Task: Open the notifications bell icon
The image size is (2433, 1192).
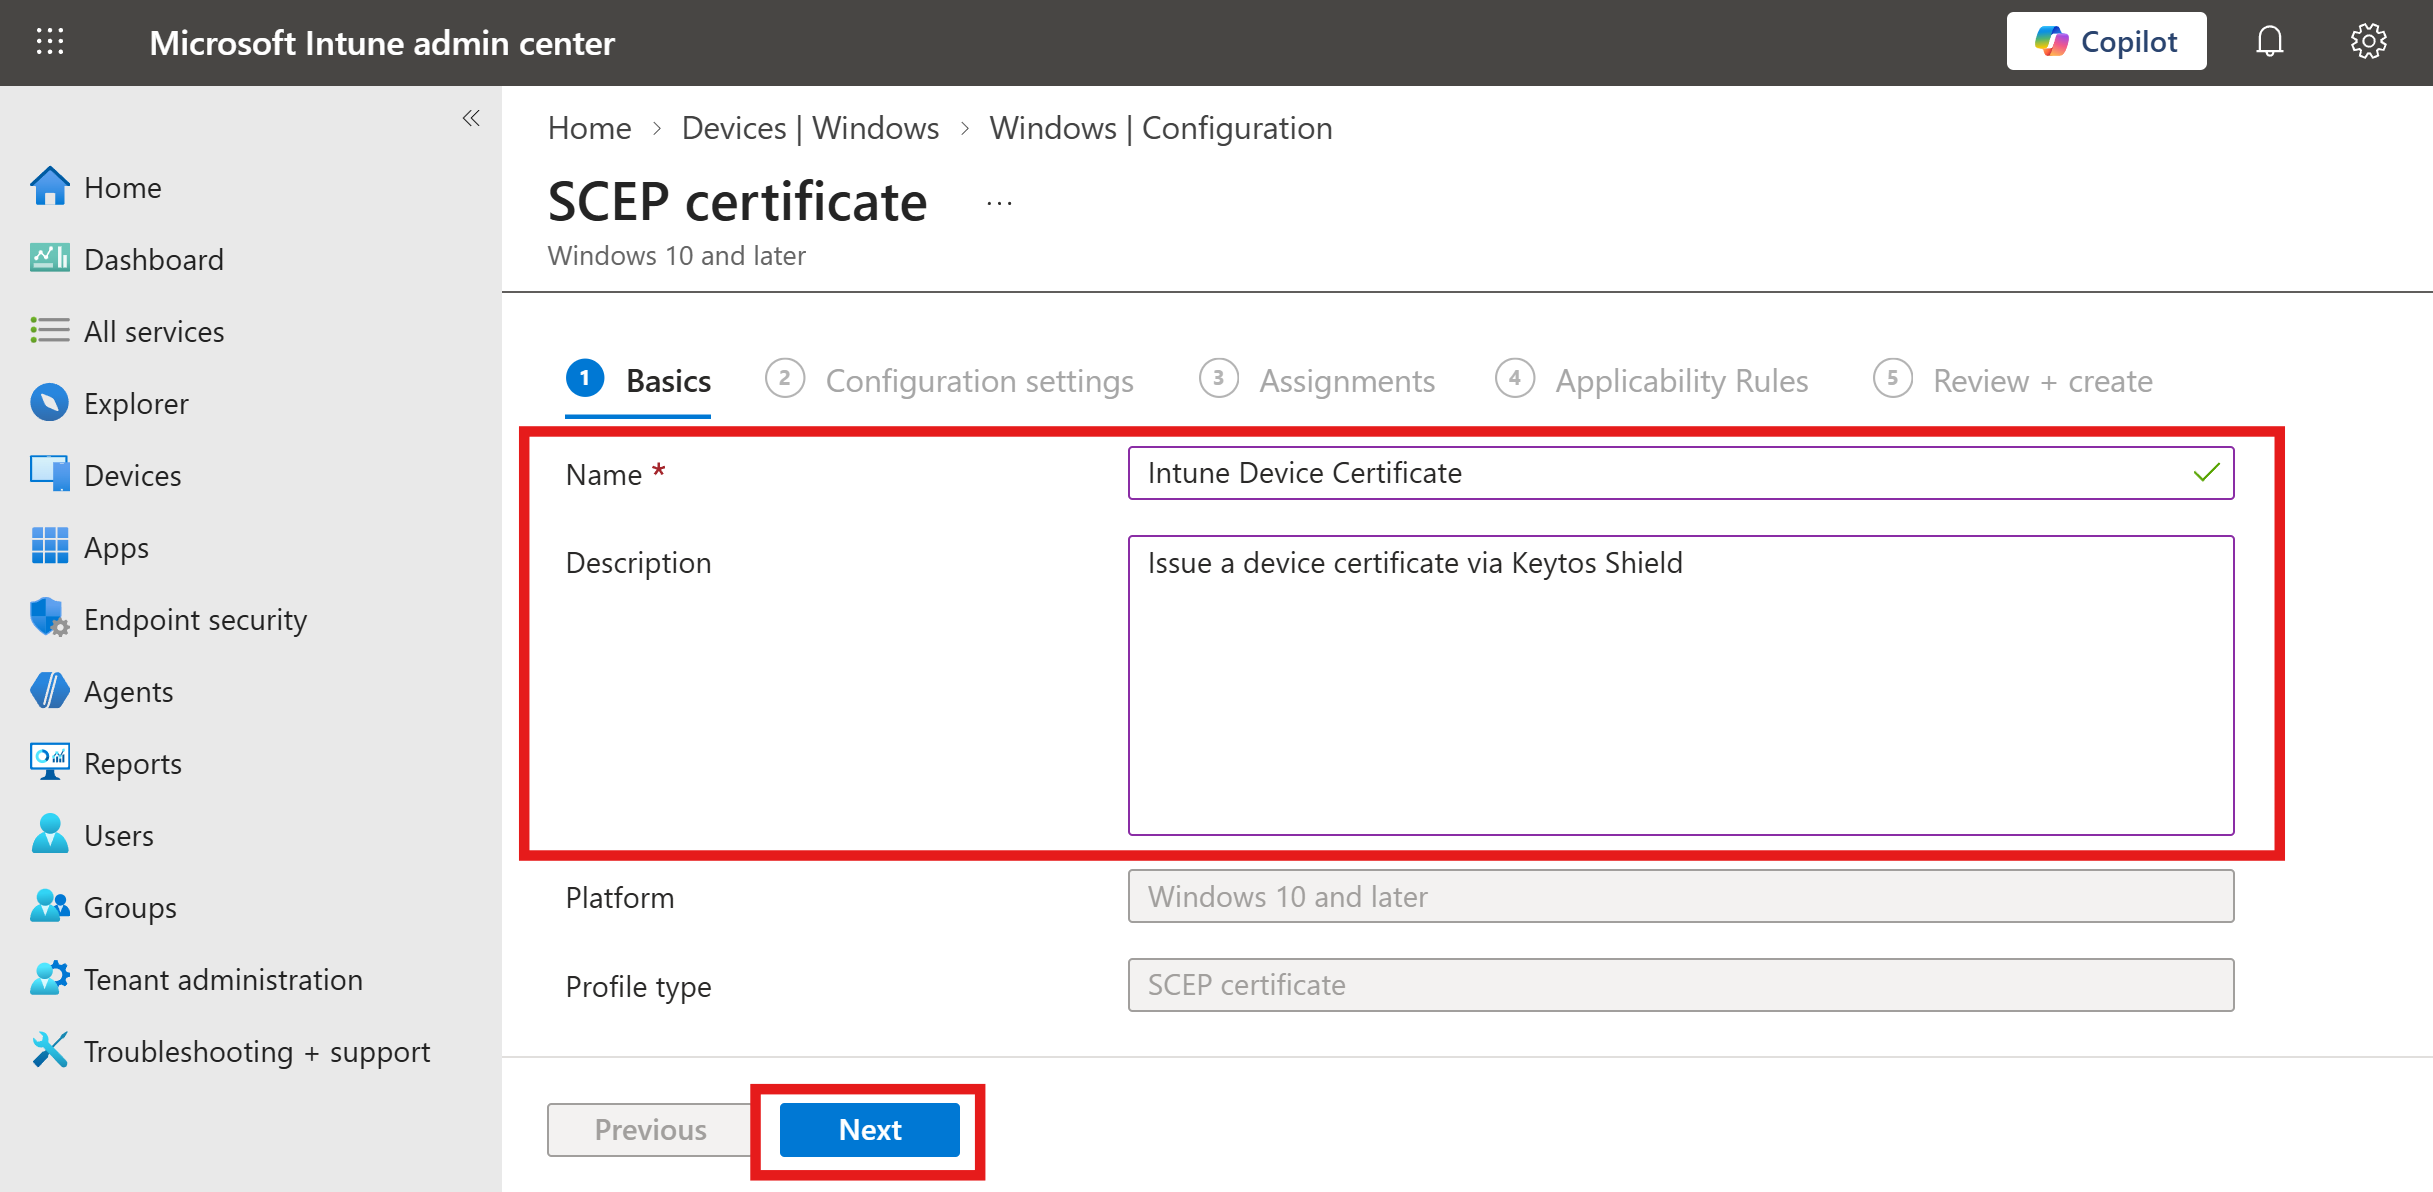Action: pos(2270,42)
